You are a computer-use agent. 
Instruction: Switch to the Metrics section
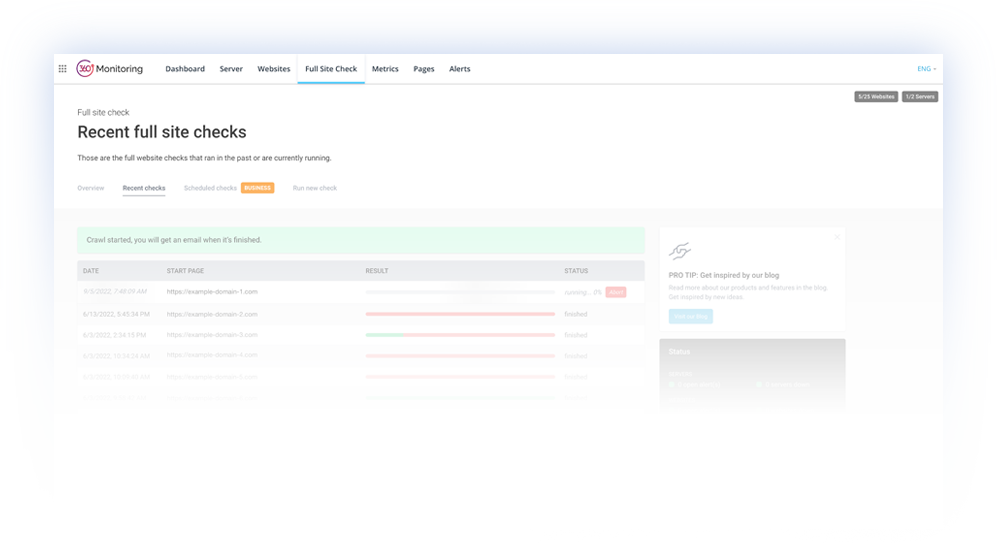click(x=385, y=69)
